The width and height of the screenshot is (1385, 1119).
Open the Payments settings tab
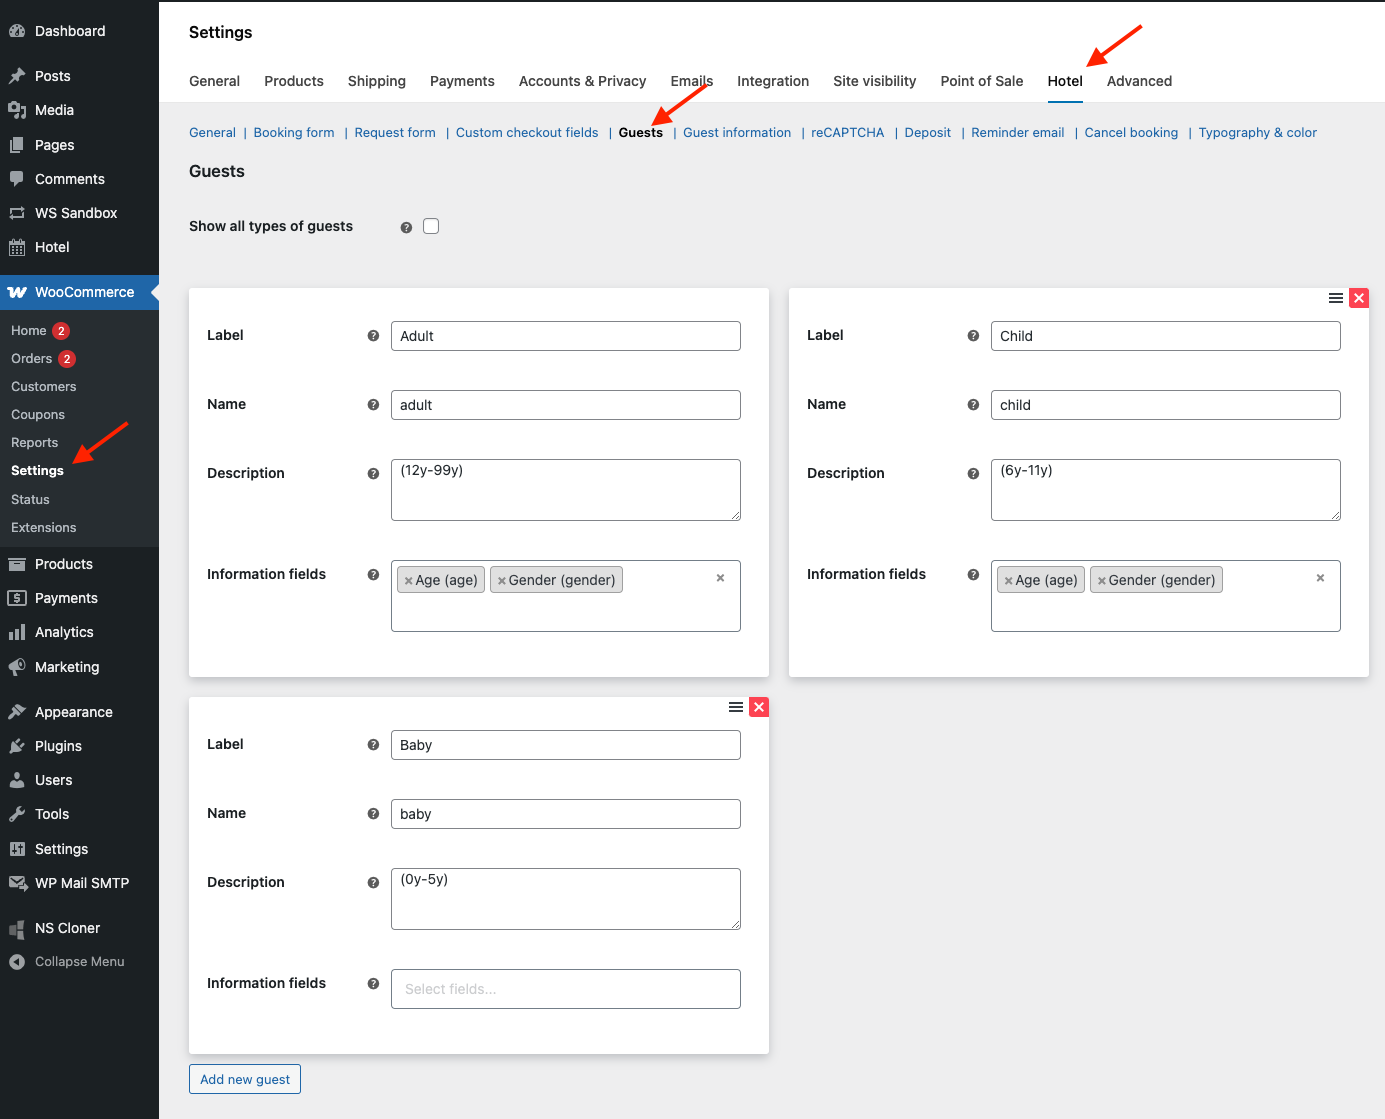pyautogui.click(x=462, y=81)
